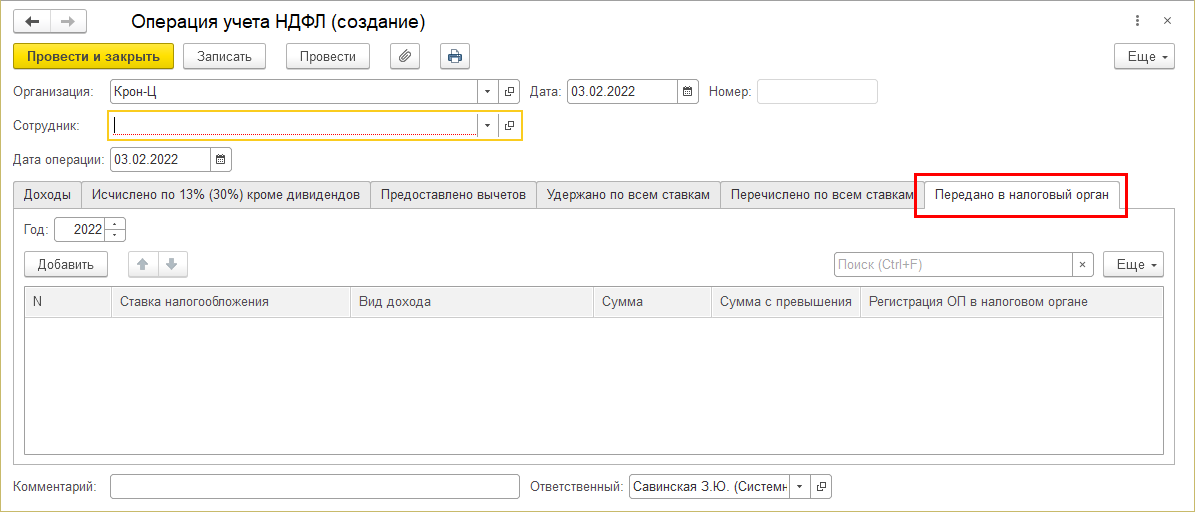
Task: Expand the Сотрудник dropdown list
Action: [487, 126]
